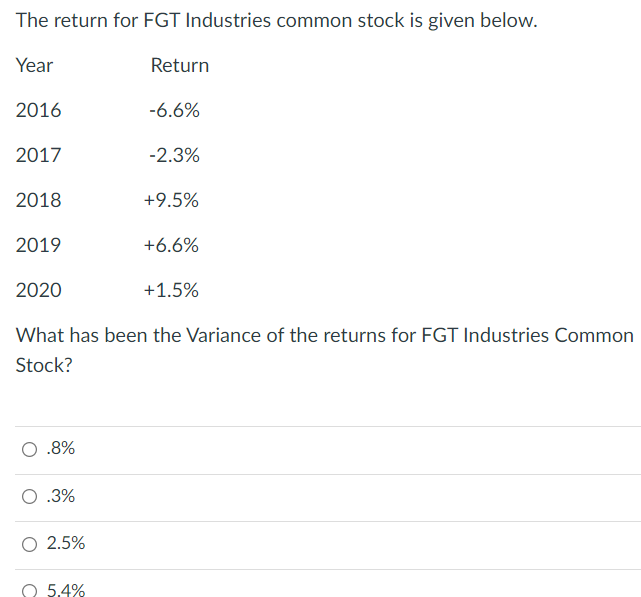The width and height of the screenshot is (641, 597).
Task: Choose the 2.5% radio option
Action: [x=30, y=544]
